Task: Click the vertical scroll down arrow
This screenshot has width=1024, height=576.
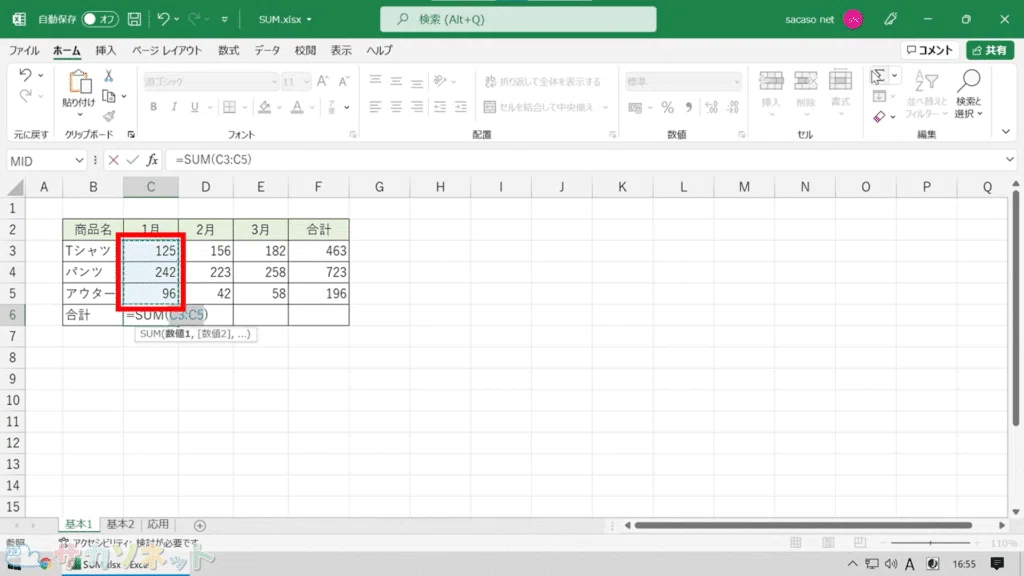Action: (x=1016, y=511)
